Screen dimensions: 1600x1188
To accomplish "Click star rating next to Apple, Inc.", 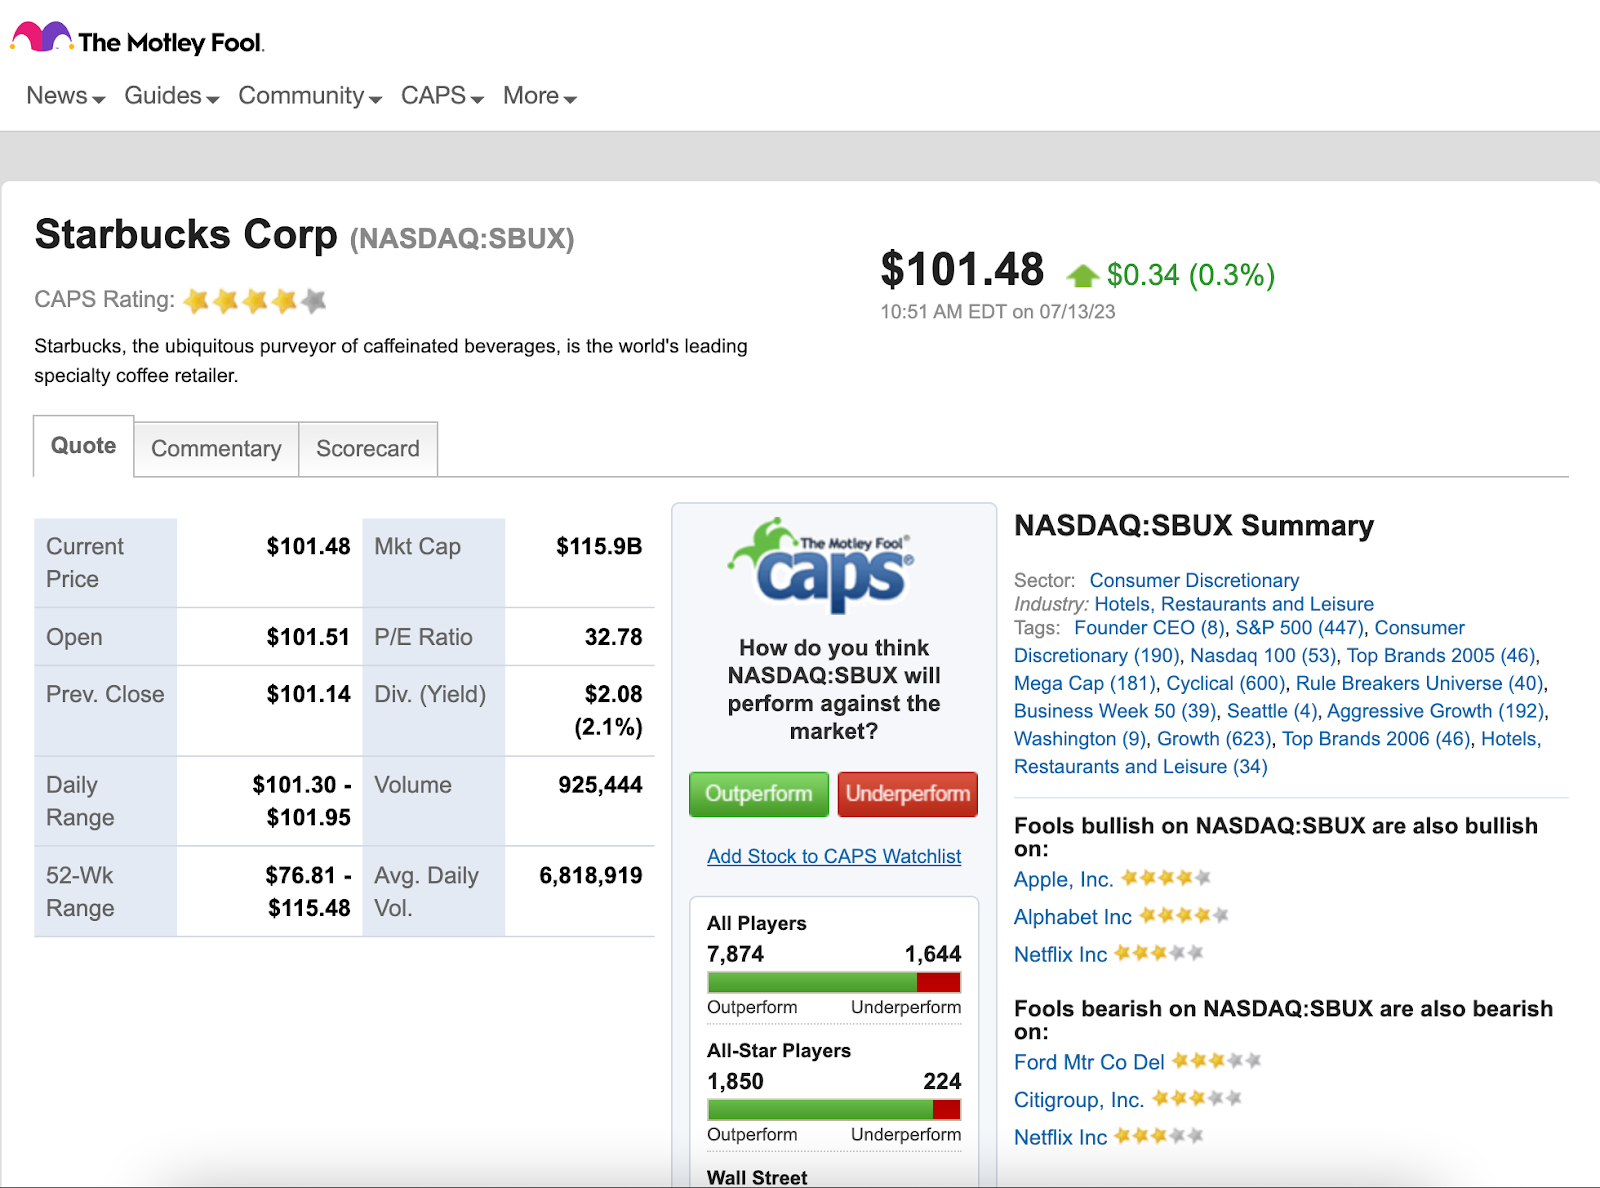I will pos(1166,878).
